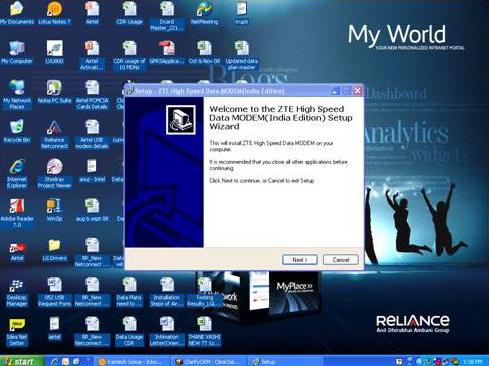Select the Recycle Bin icon
Screen dimensions: 489x366
(x=17, y=131)
